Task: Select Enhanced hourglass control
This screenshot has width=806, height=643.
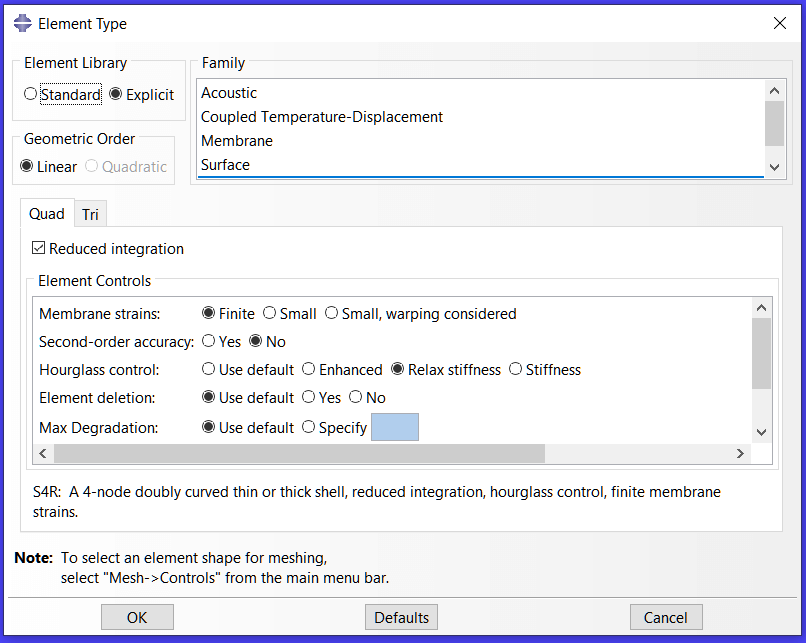Action: [311, 369]
